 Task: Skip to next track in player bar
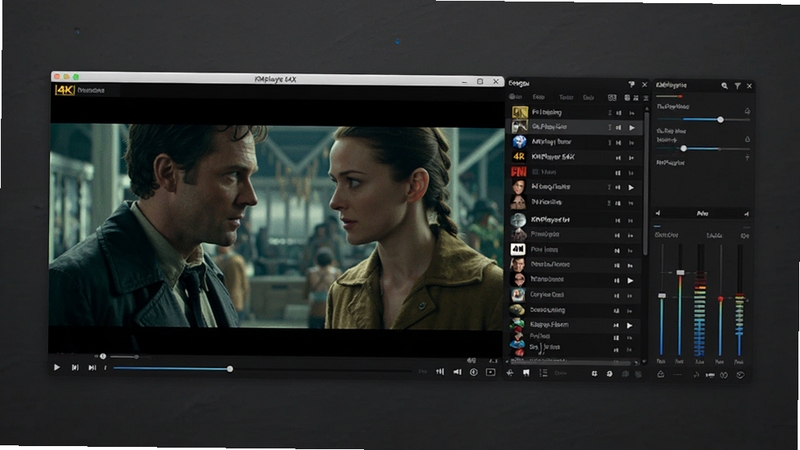[92, 367]
